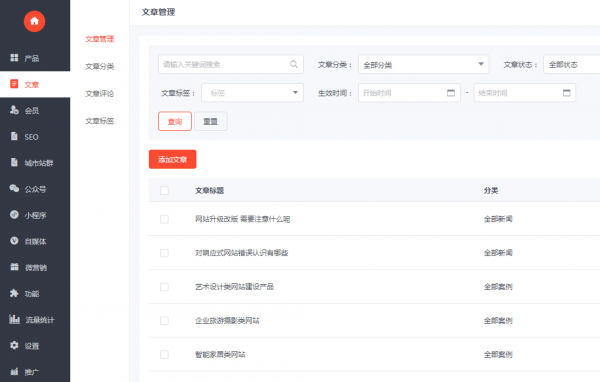The height and width of the screenshot is (382, 600).
Task: Open the 文章评论 submenu item
Action: point(99,94)
